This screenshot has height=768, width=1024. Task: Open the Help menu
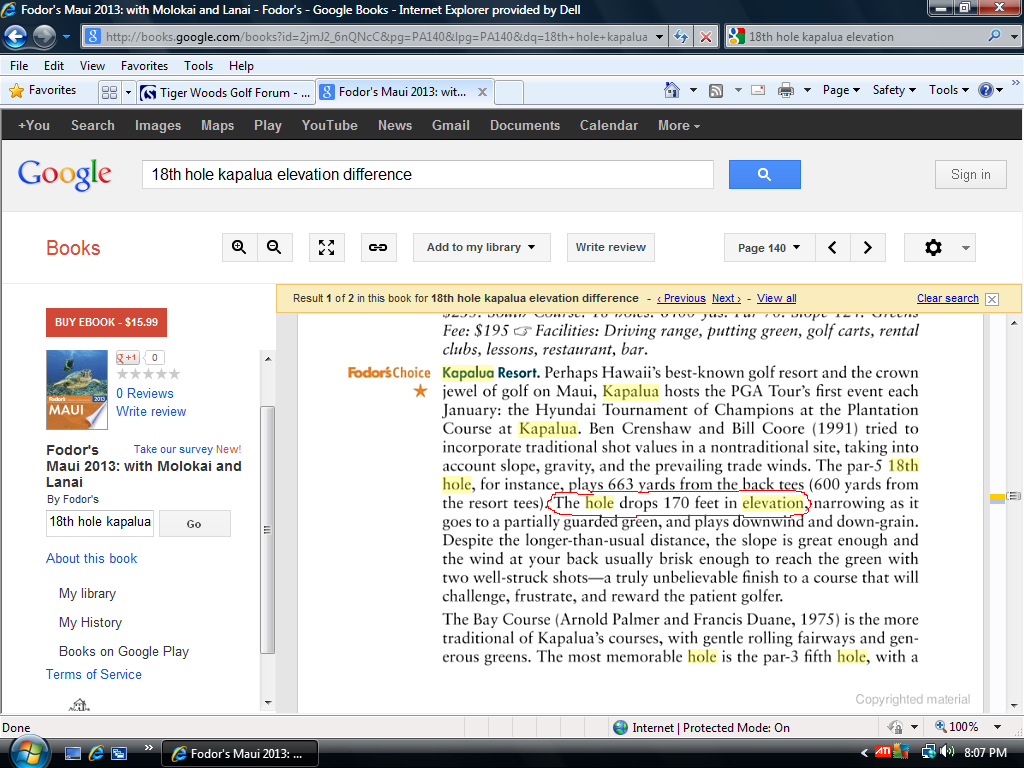pos(241,66)
